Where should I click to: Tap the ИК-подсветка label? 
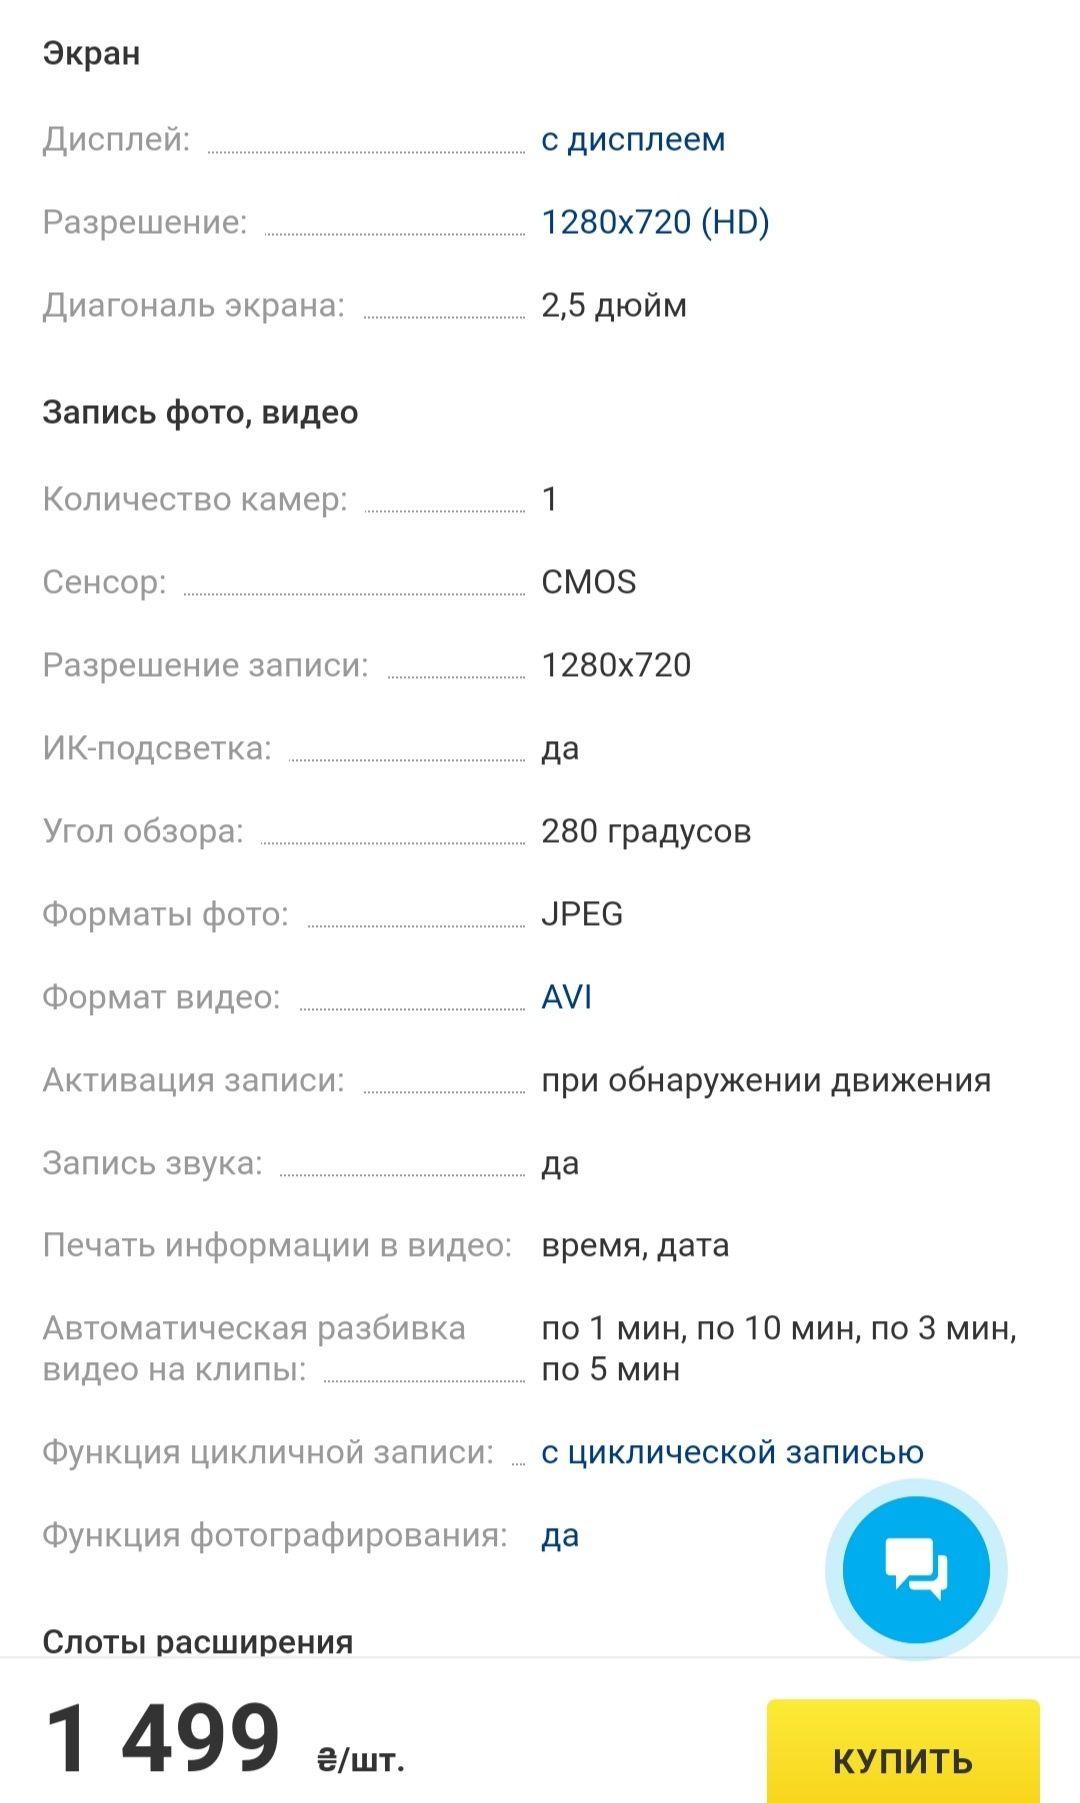[157, 748]
